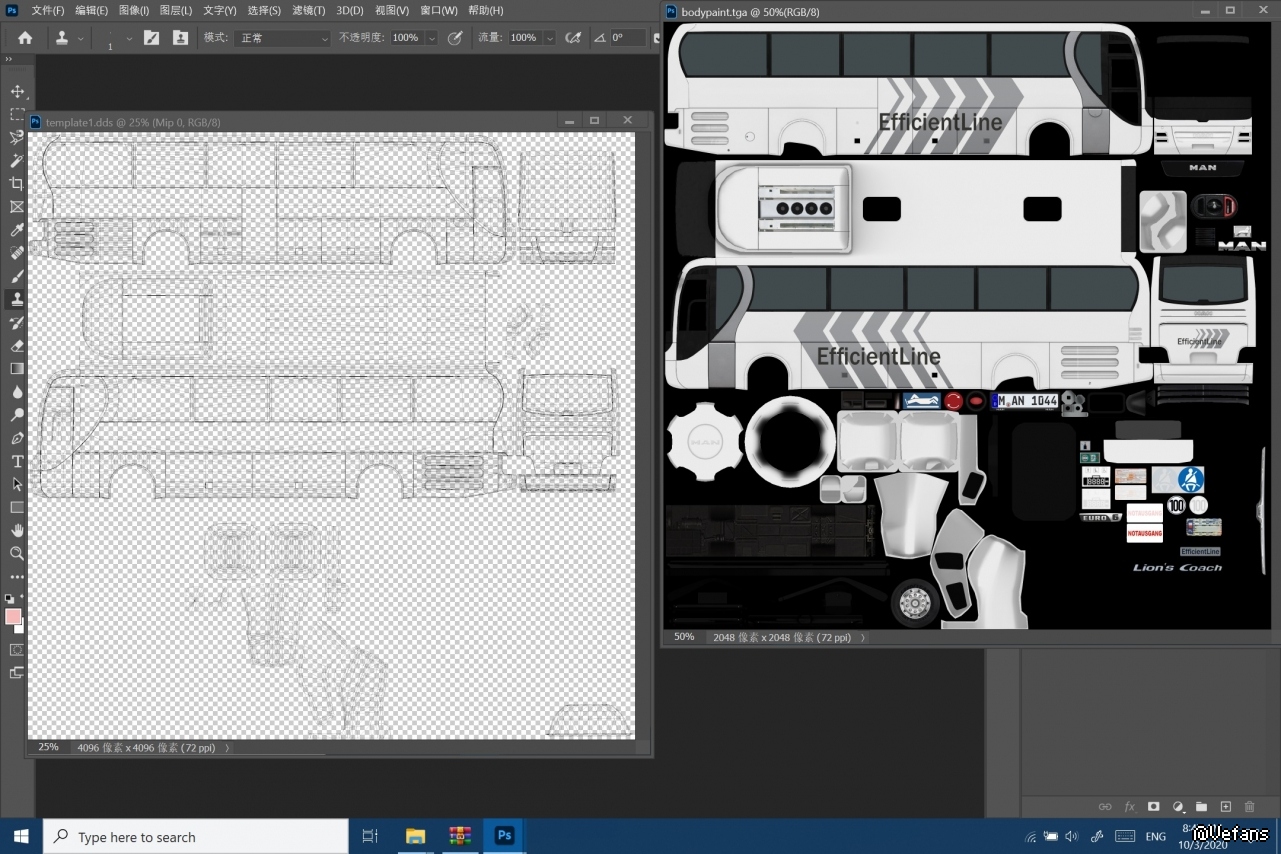This screenshot has width=1281, height=854.
Task: Toggle the brush settings panel button
Action: coord(151,37)
